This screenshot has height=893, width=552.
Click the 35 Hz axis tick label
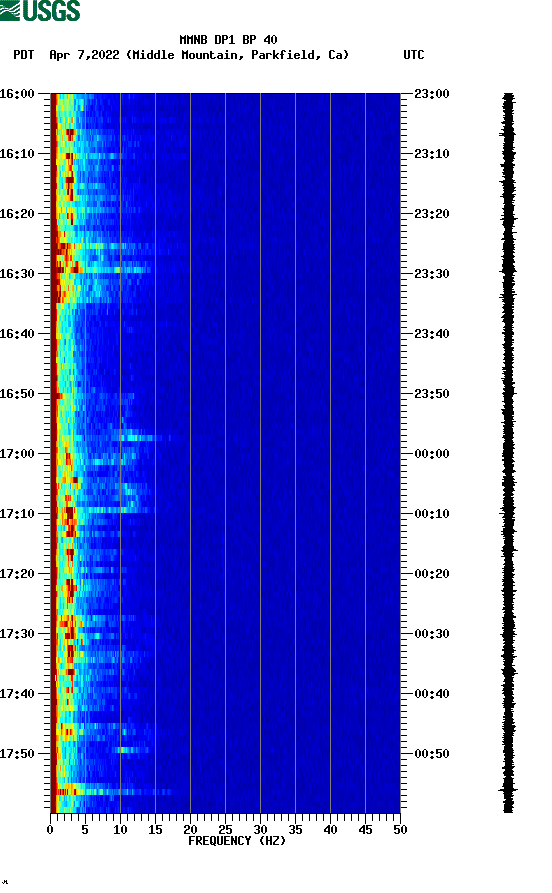click(x=295, y=830)
